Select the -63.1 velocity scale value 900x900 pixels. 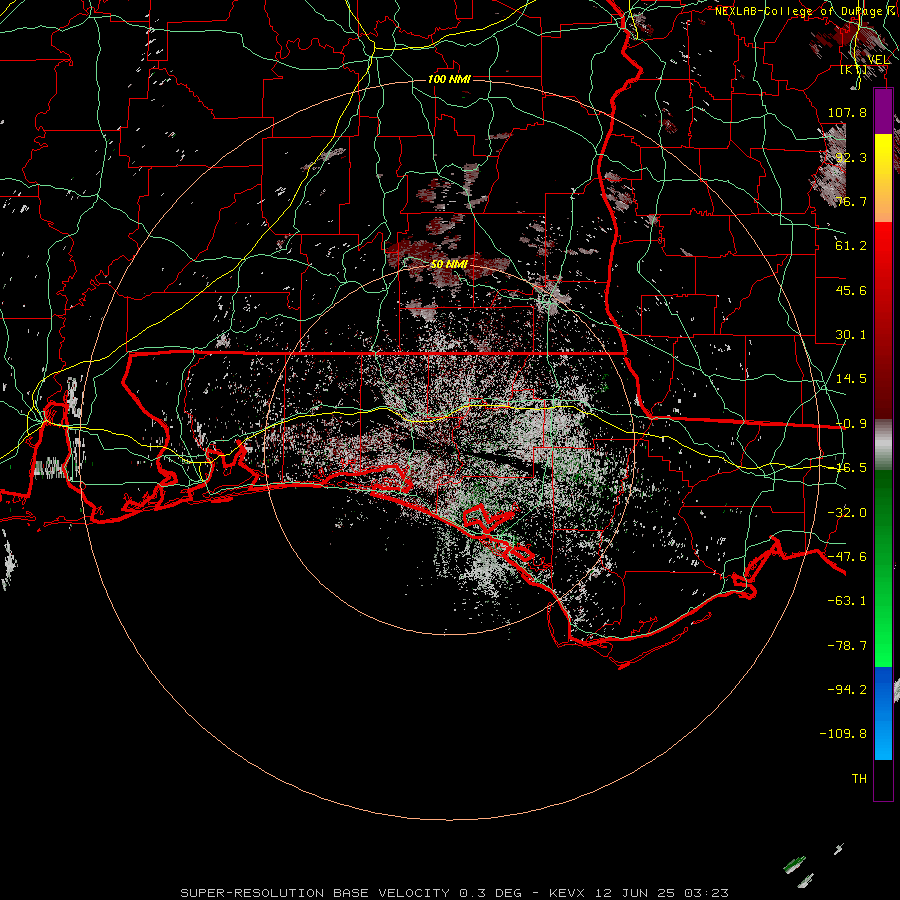pos(847,601)
